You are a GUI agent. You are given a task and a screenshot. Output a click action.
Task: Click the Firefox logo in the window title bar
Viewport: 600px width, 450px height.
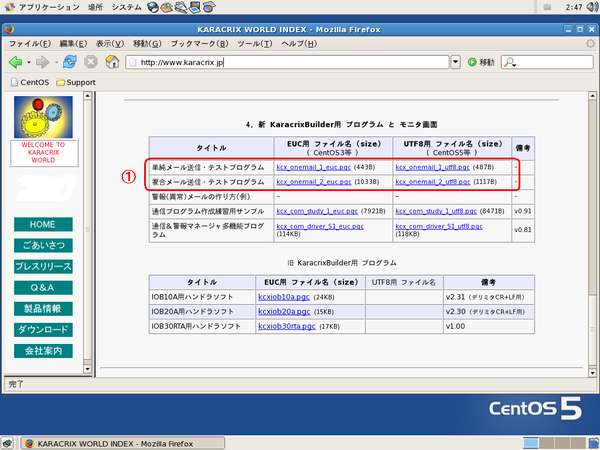click(x=10, y=29)
